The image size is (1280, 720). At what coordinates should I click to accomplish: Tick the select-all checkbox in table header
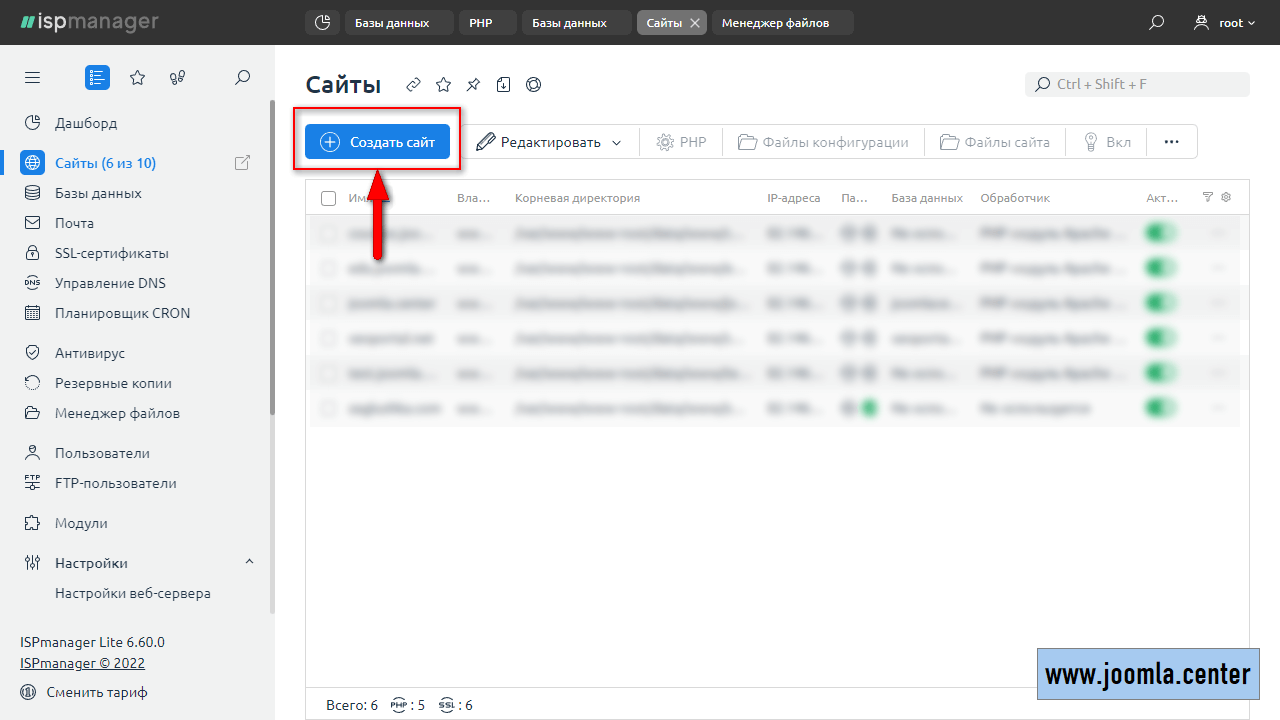[329, 198]
